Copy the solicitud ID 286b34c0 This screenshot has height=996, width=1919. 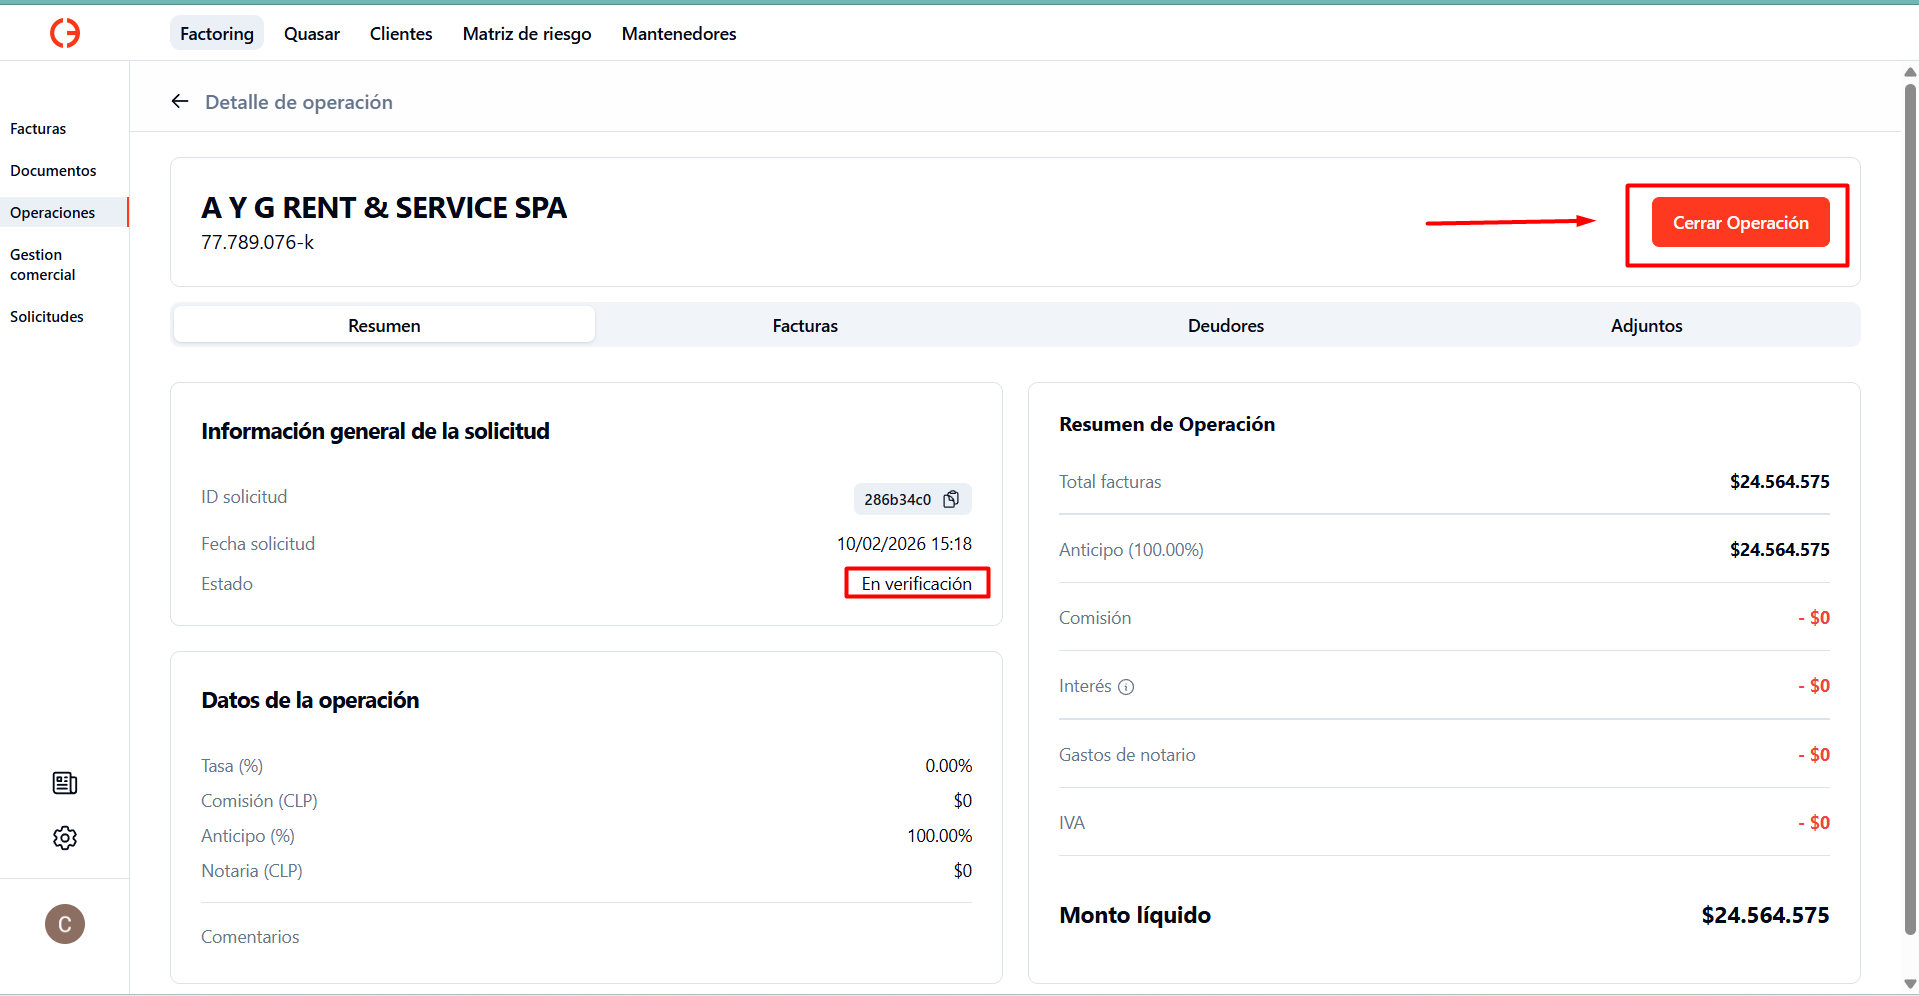click(951, 499)
